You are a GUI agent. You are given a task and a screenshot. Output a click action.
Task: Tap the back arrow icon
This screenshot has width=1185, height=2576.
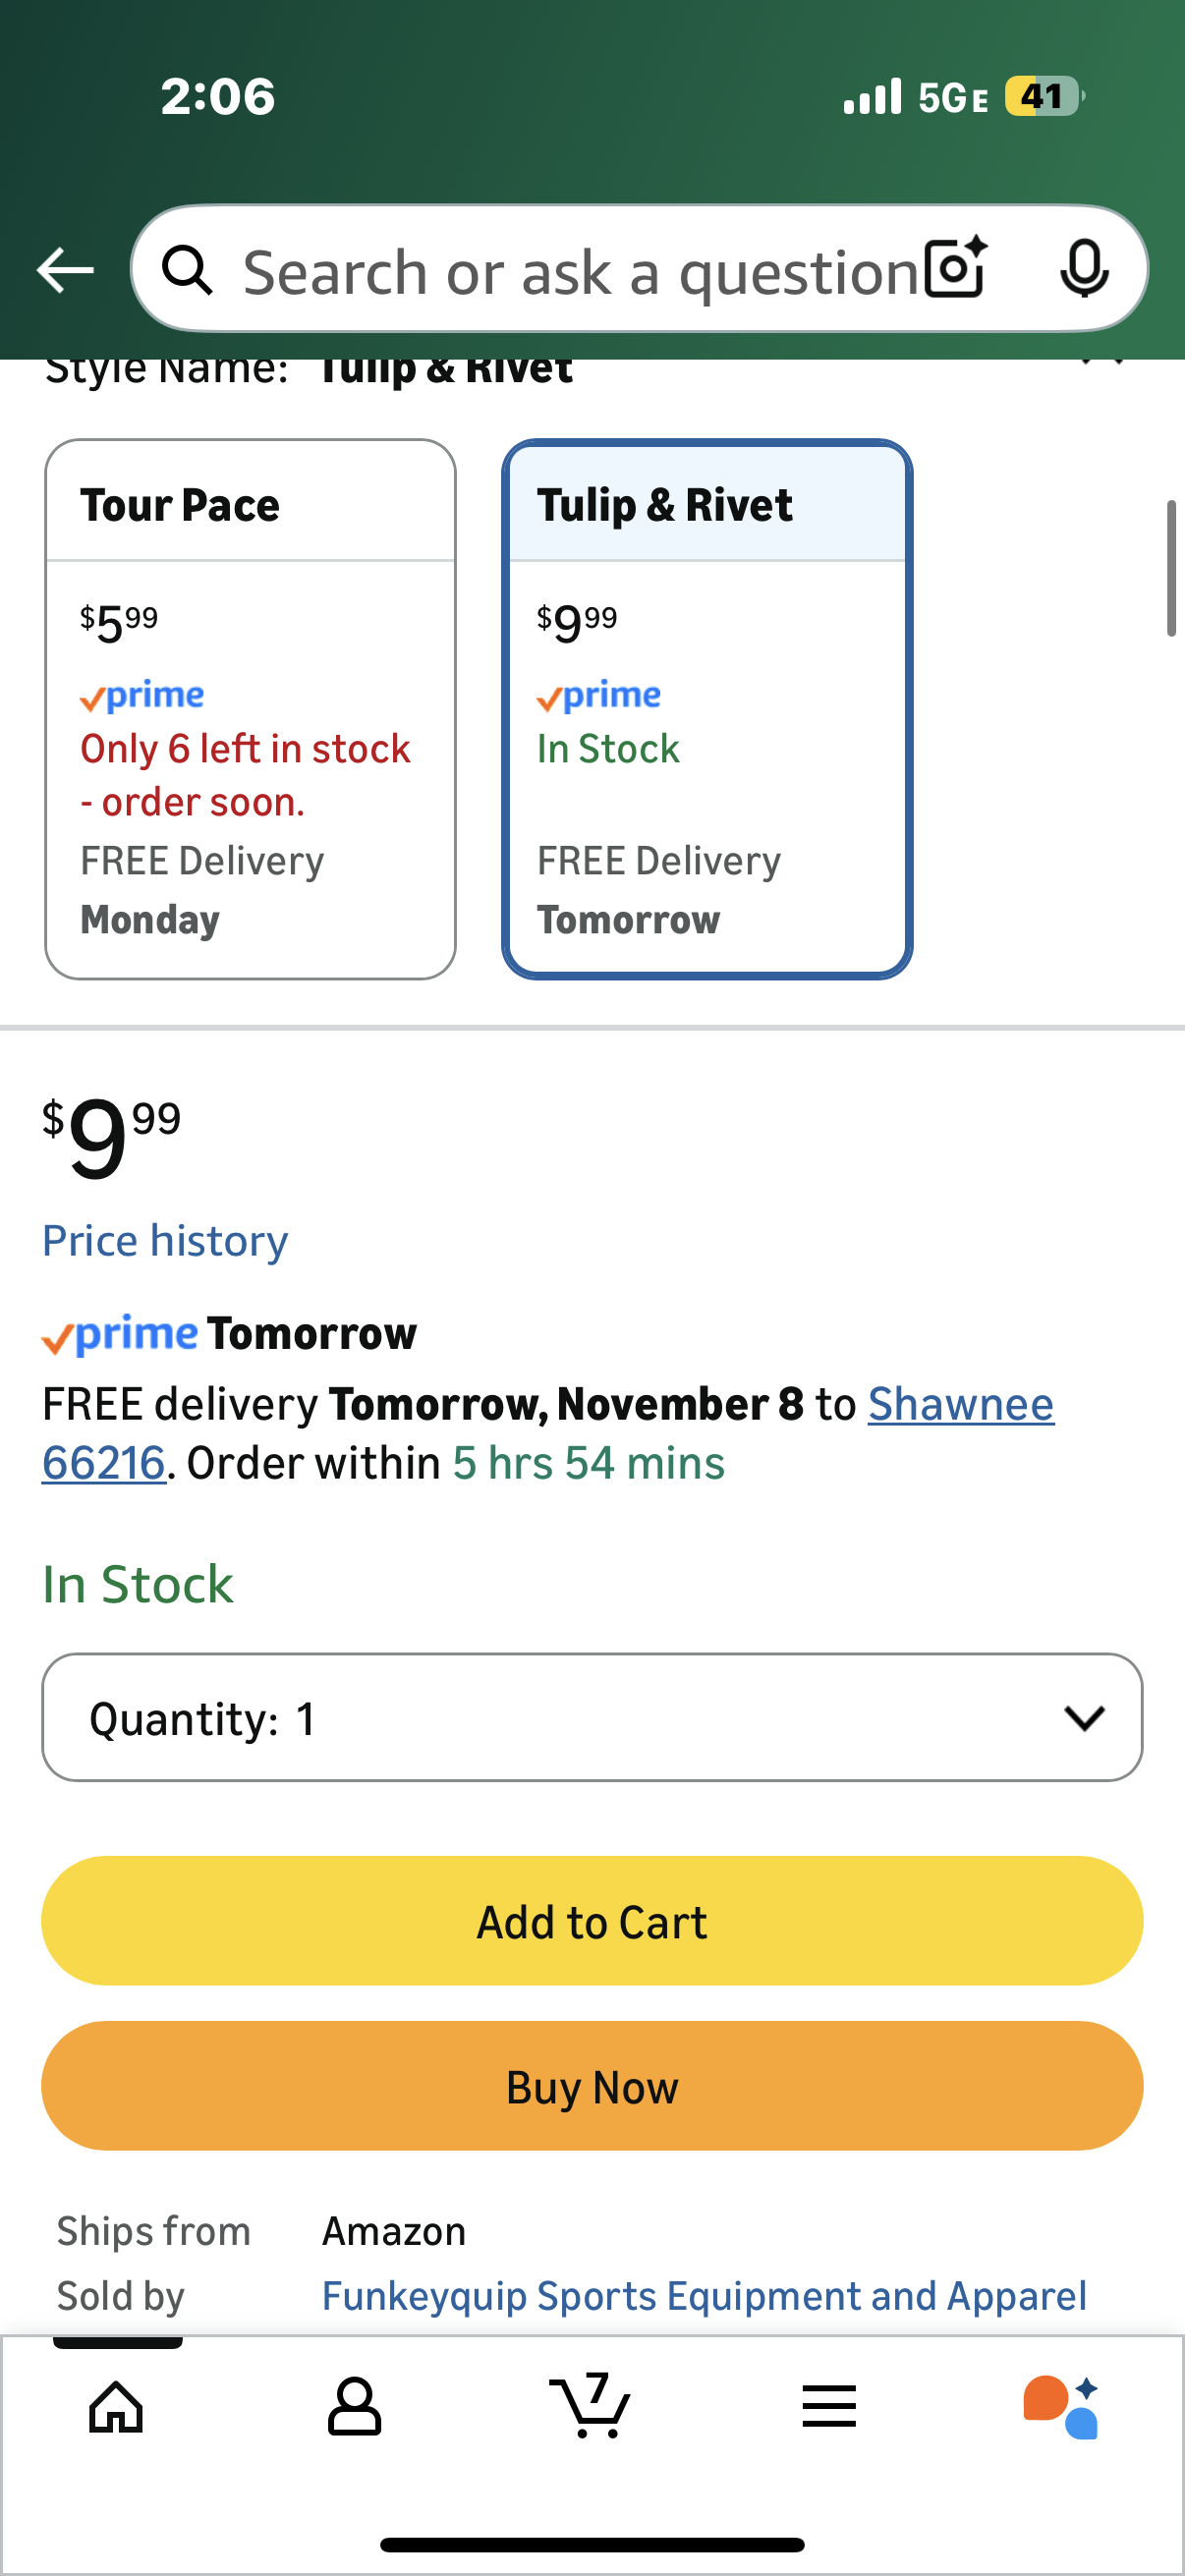tap(65, 270)
